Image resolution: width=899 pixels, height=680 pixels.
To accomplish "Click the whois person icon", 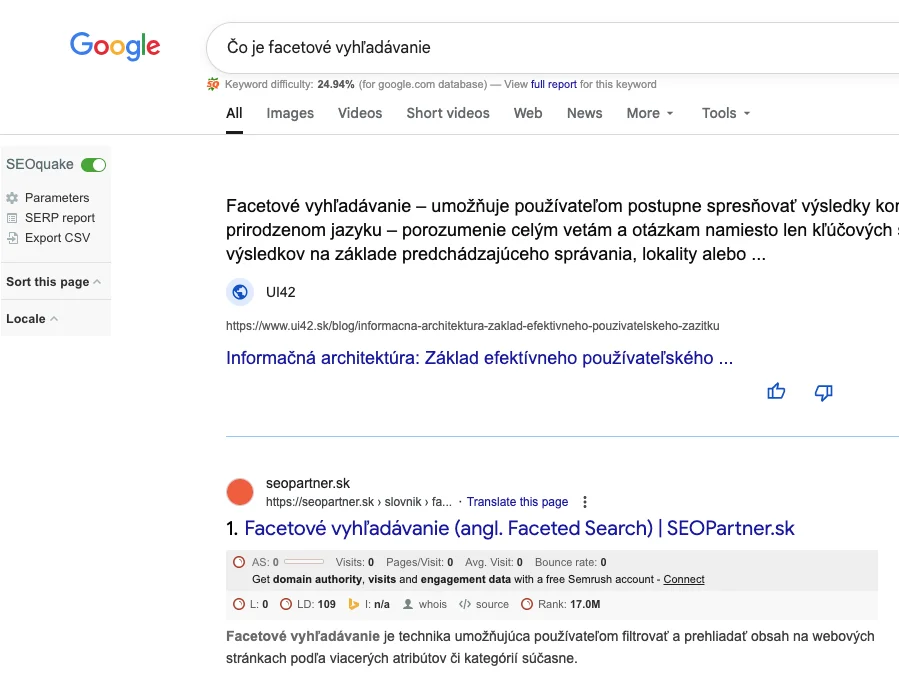I will coord(407,604).
